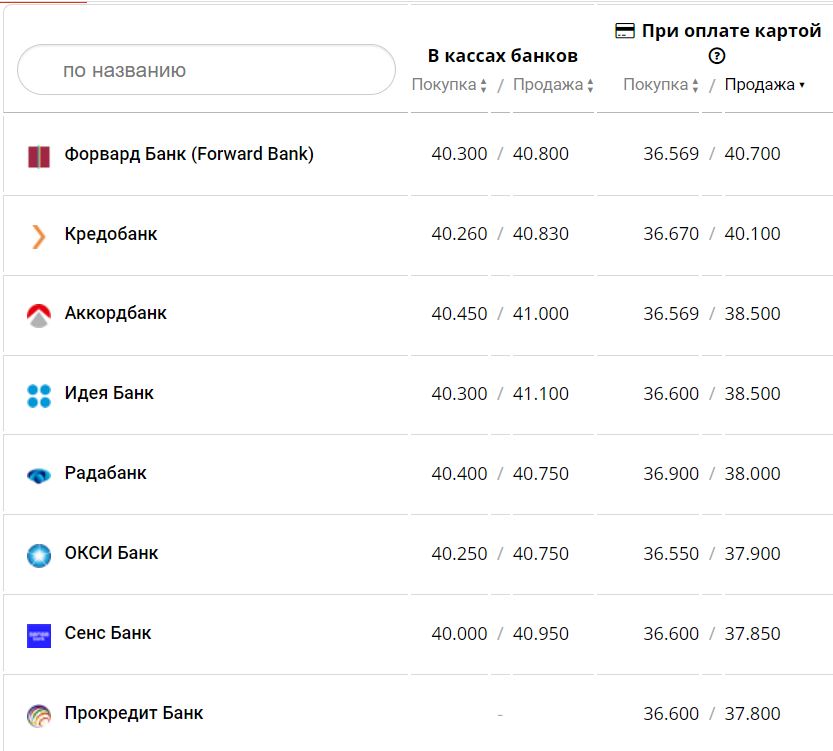Click the question mark help icon
This screenshot has height=751, width=833.
pyautogui.click(x=716, y=56)
